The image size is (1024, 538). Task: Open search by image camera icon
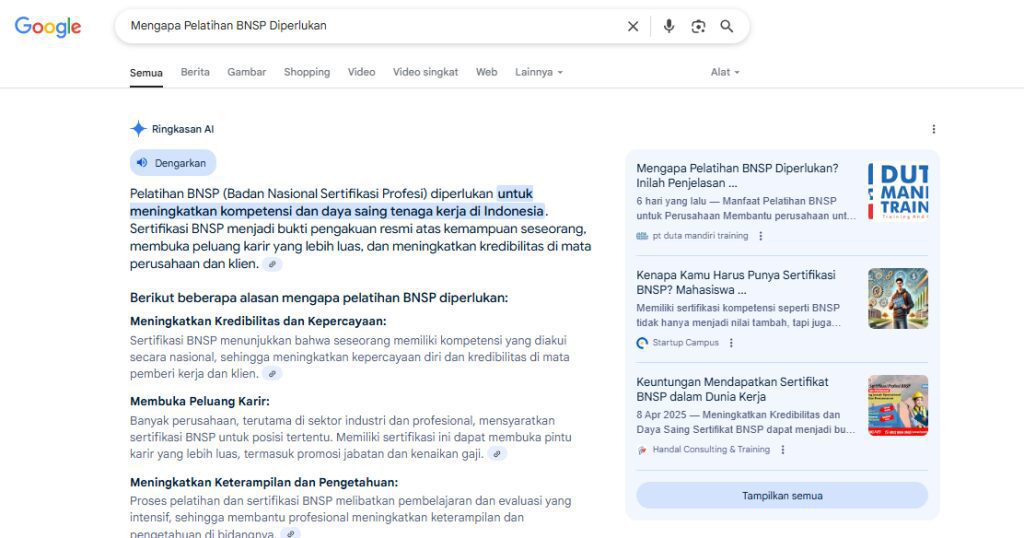pos(698,26)
